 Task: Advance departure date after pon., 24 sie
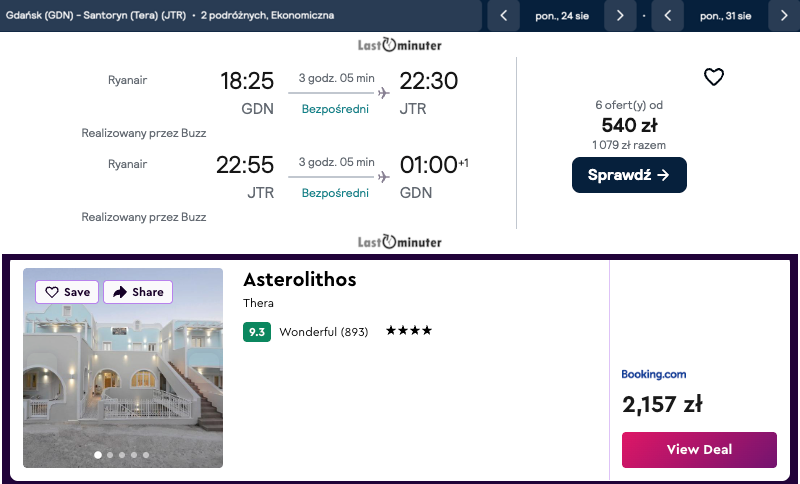coord(620,16)
